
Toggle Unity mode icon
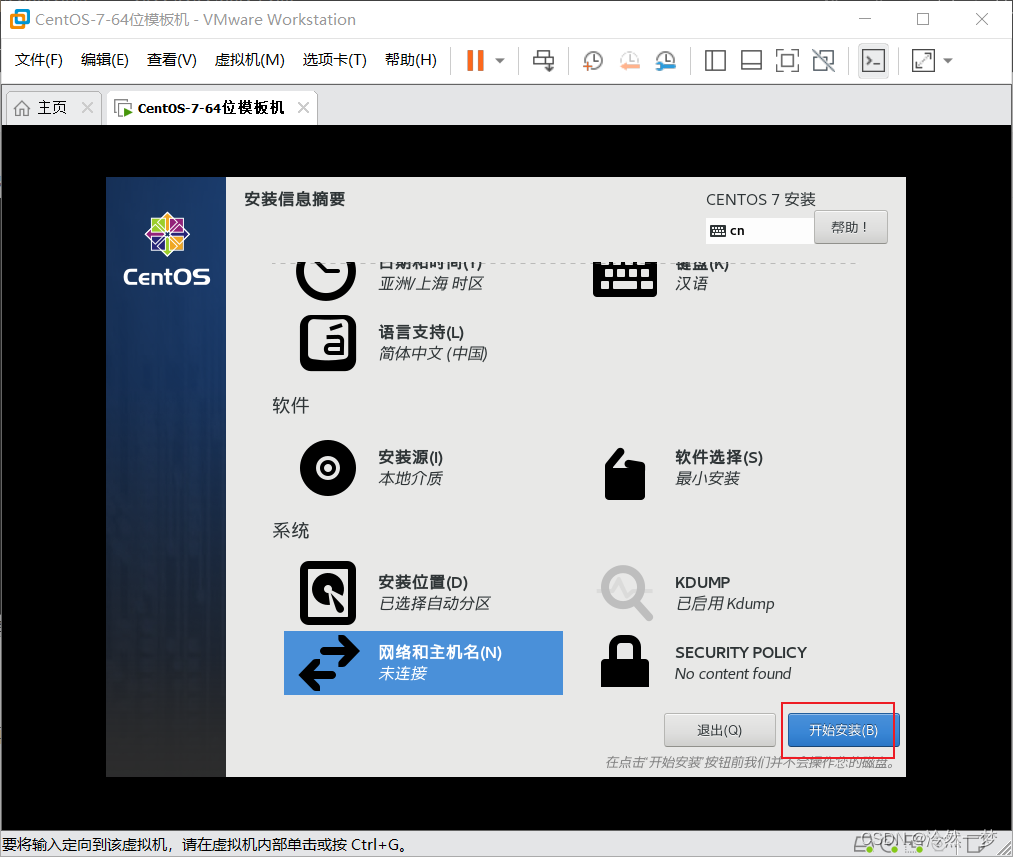[823, 61]
